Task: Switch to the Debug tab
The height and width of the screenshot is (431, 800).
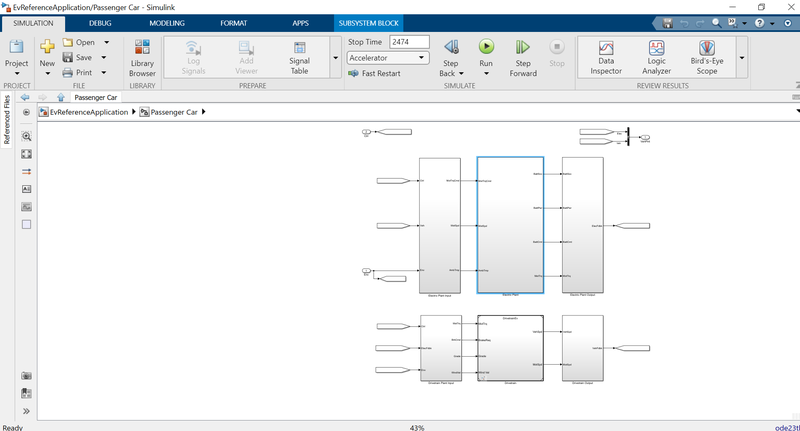Action: pos(100,23)
